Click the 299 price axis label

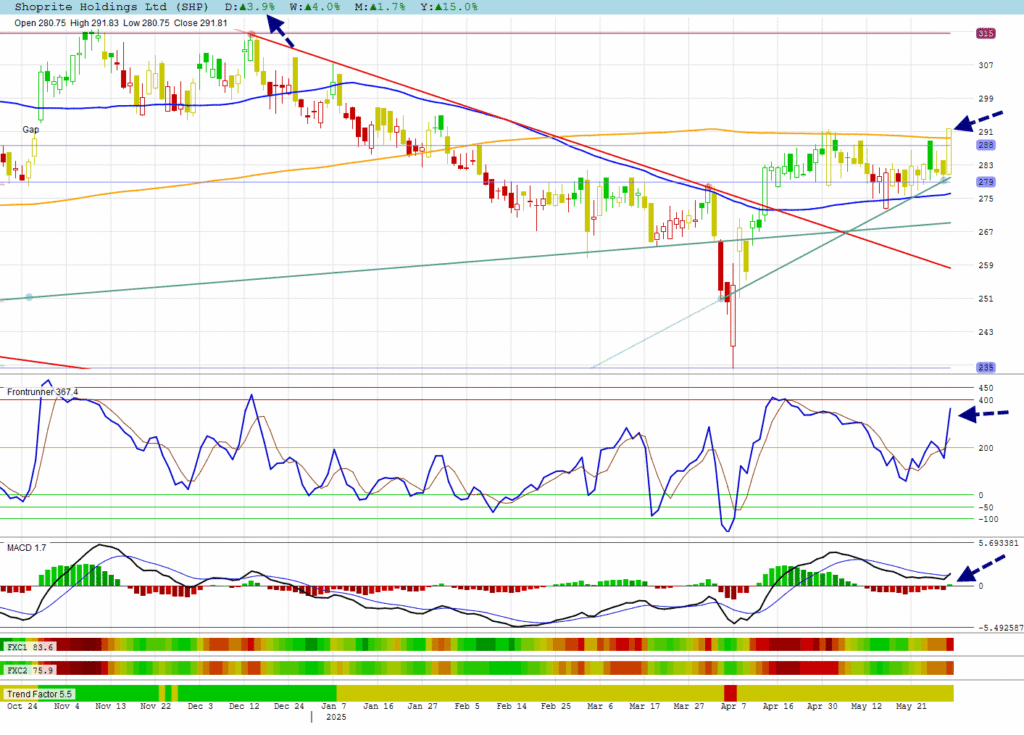985,99
